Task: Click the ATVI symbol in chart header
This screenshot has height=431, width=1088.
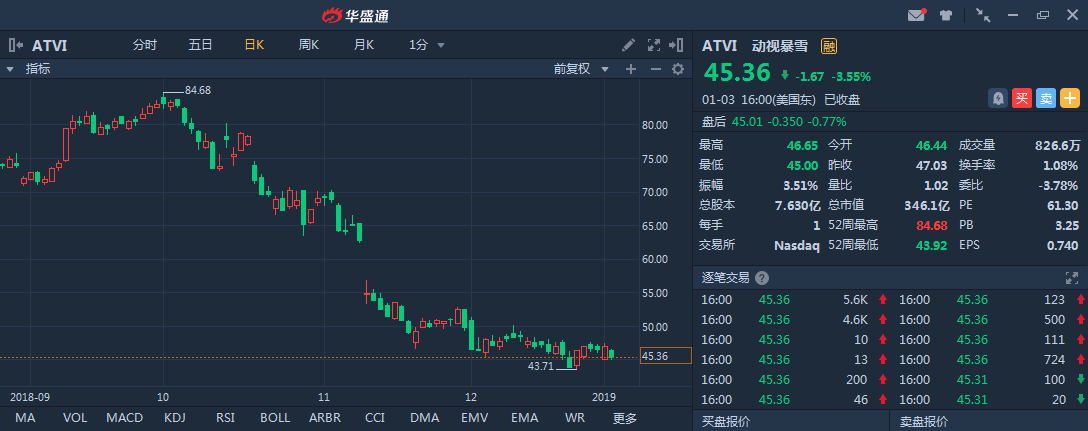Action: 49,46
